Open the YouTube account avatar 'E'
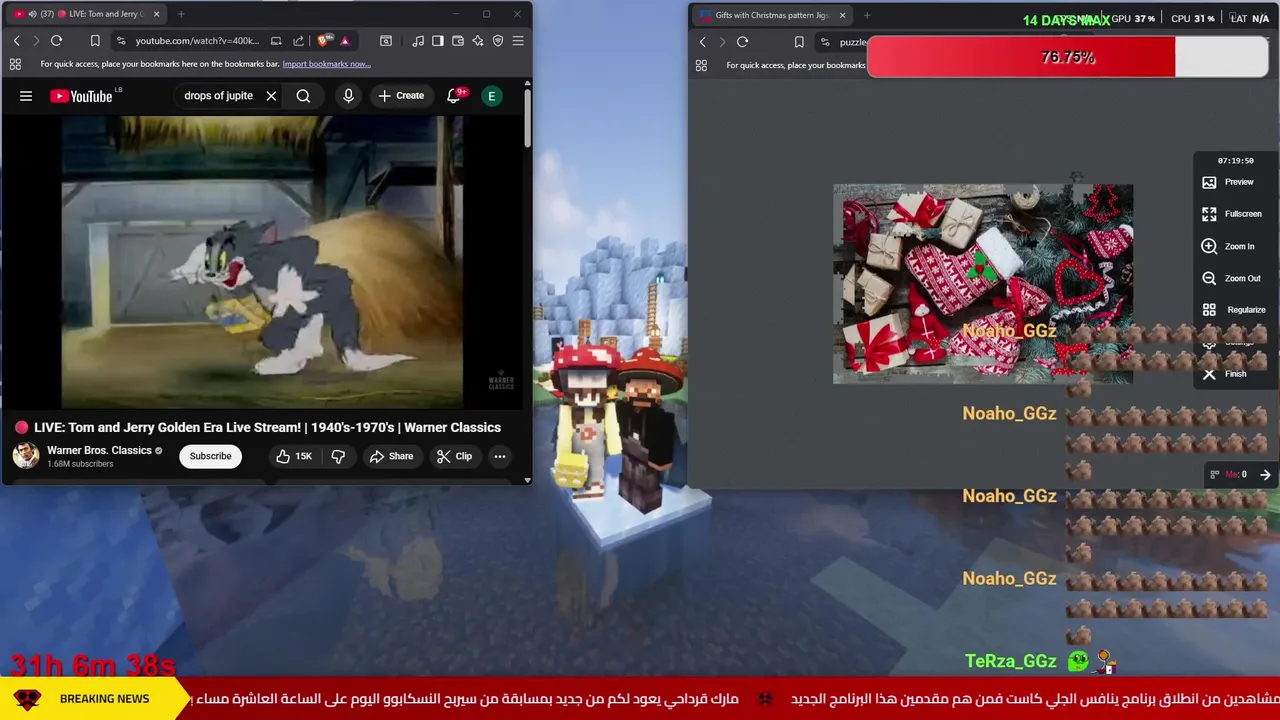1280x720 pixels. pyautogui.click(x=491, y=96)
